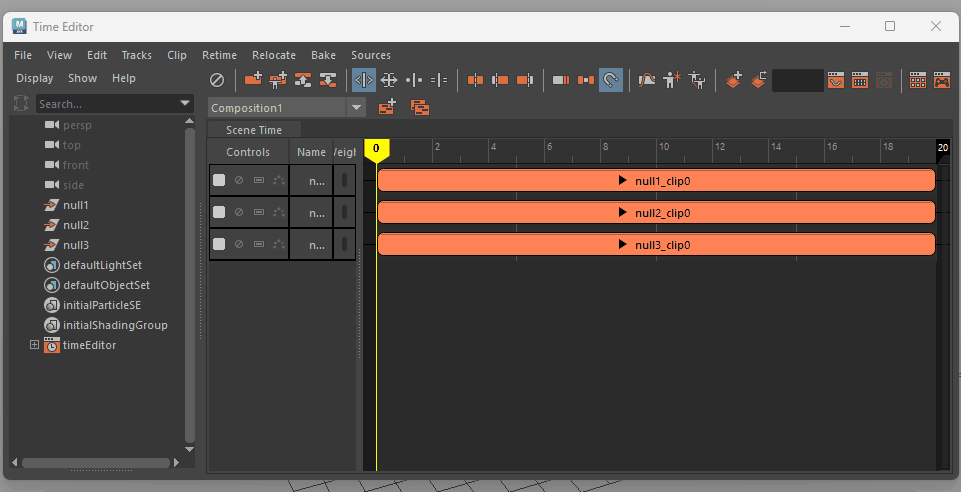Mute the third track (null3_clip0 row)
961x492 pixels.
tap(239, 244)
